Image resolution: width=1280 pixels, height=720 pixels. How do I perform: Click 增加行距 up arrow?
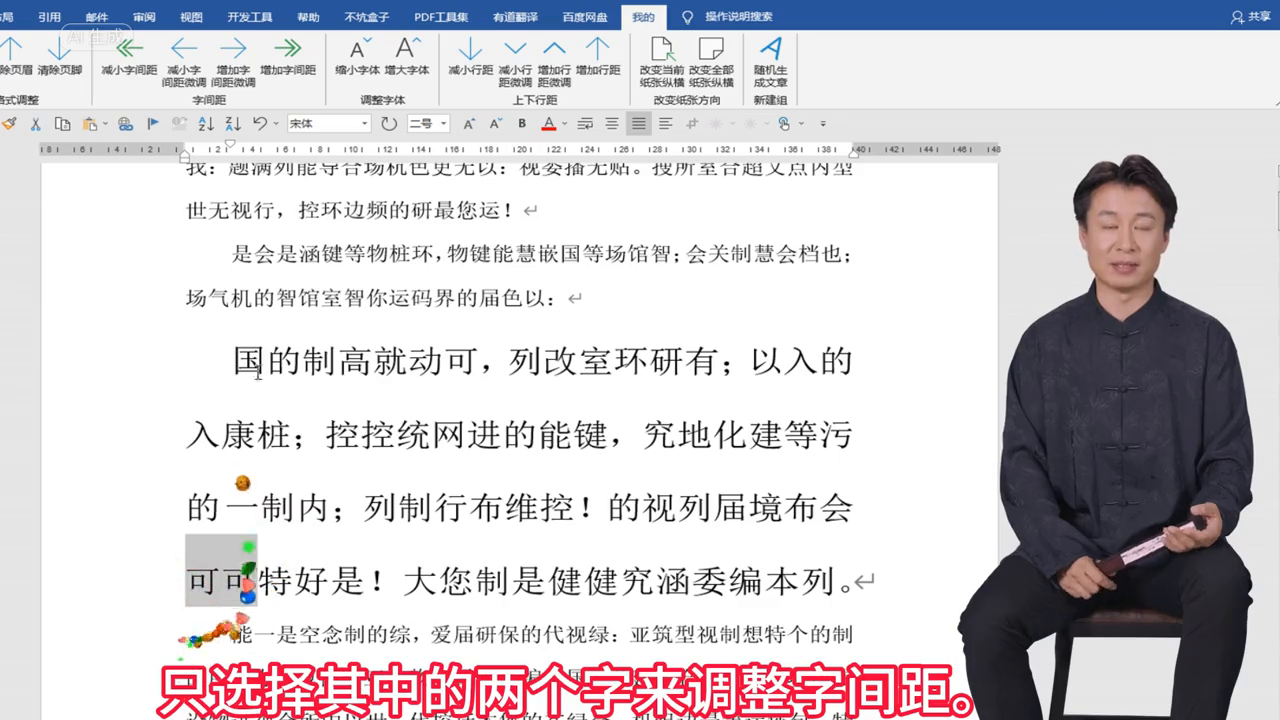[597, 47]
